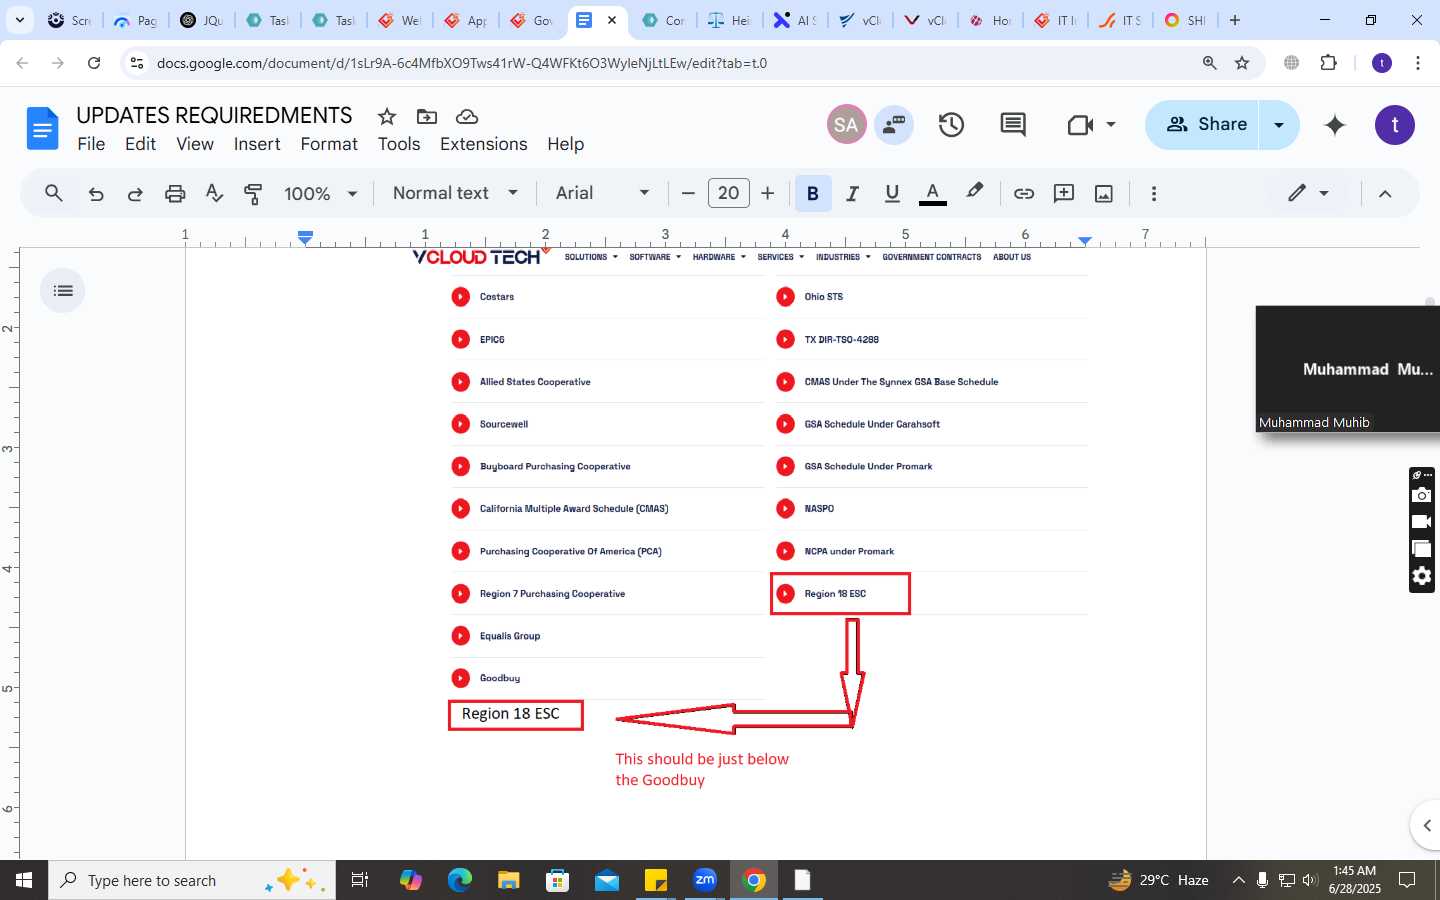This screenshot has height=900, width=1440.
Task: Click the Share button
Action: (1202, 124)
